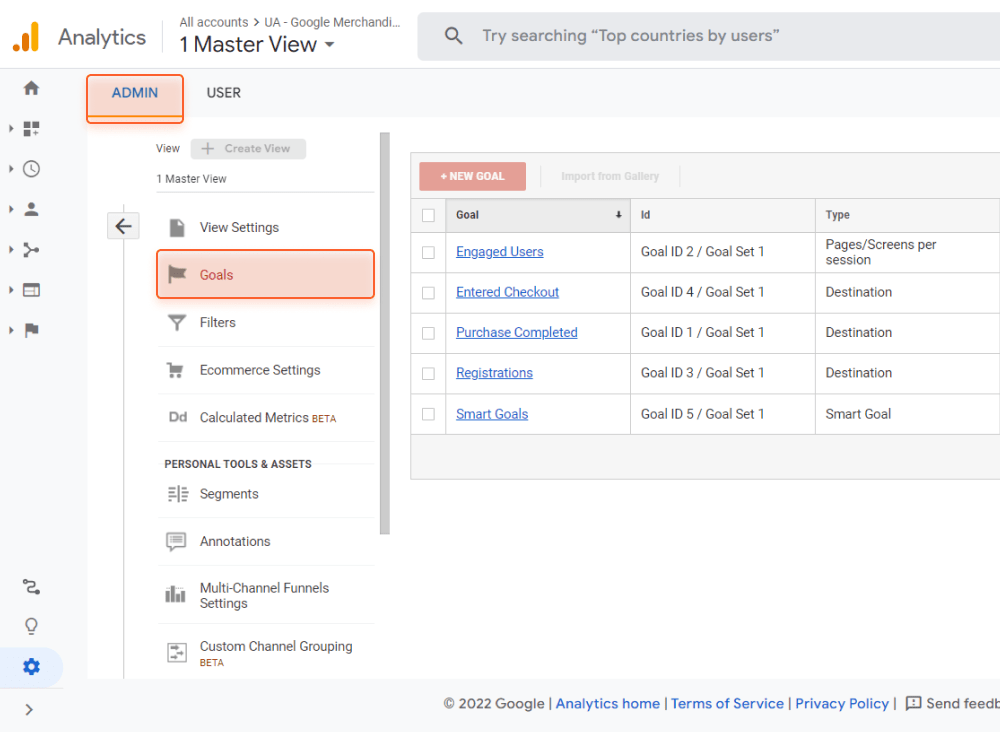Click the Google Analytics logo
Image resolution: width=1000 pixels, height=732 pixels.
click(x=26, y=36)
